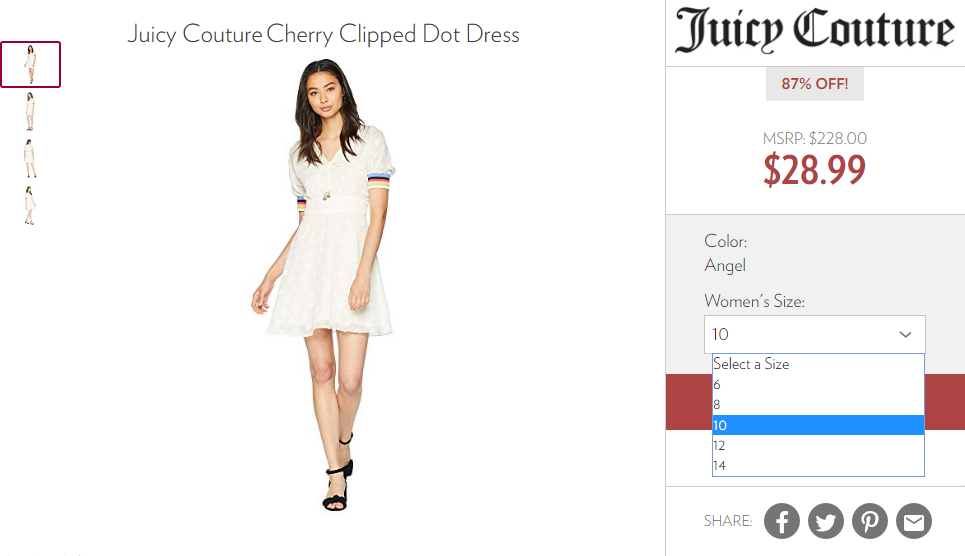Show the third dress thumbnail image
The height and width of the screenshot is (556, 965).
tap(30, 158)
